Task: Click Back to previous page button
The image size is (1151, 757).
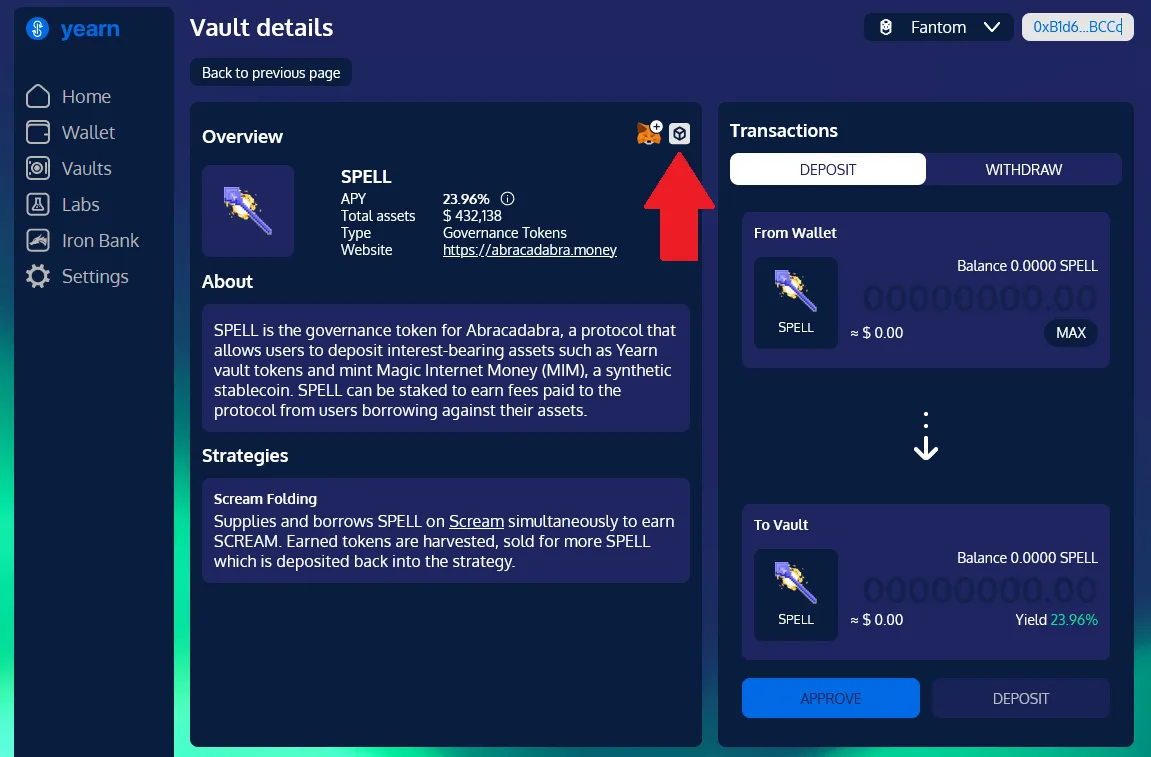Action: point(271,73)
